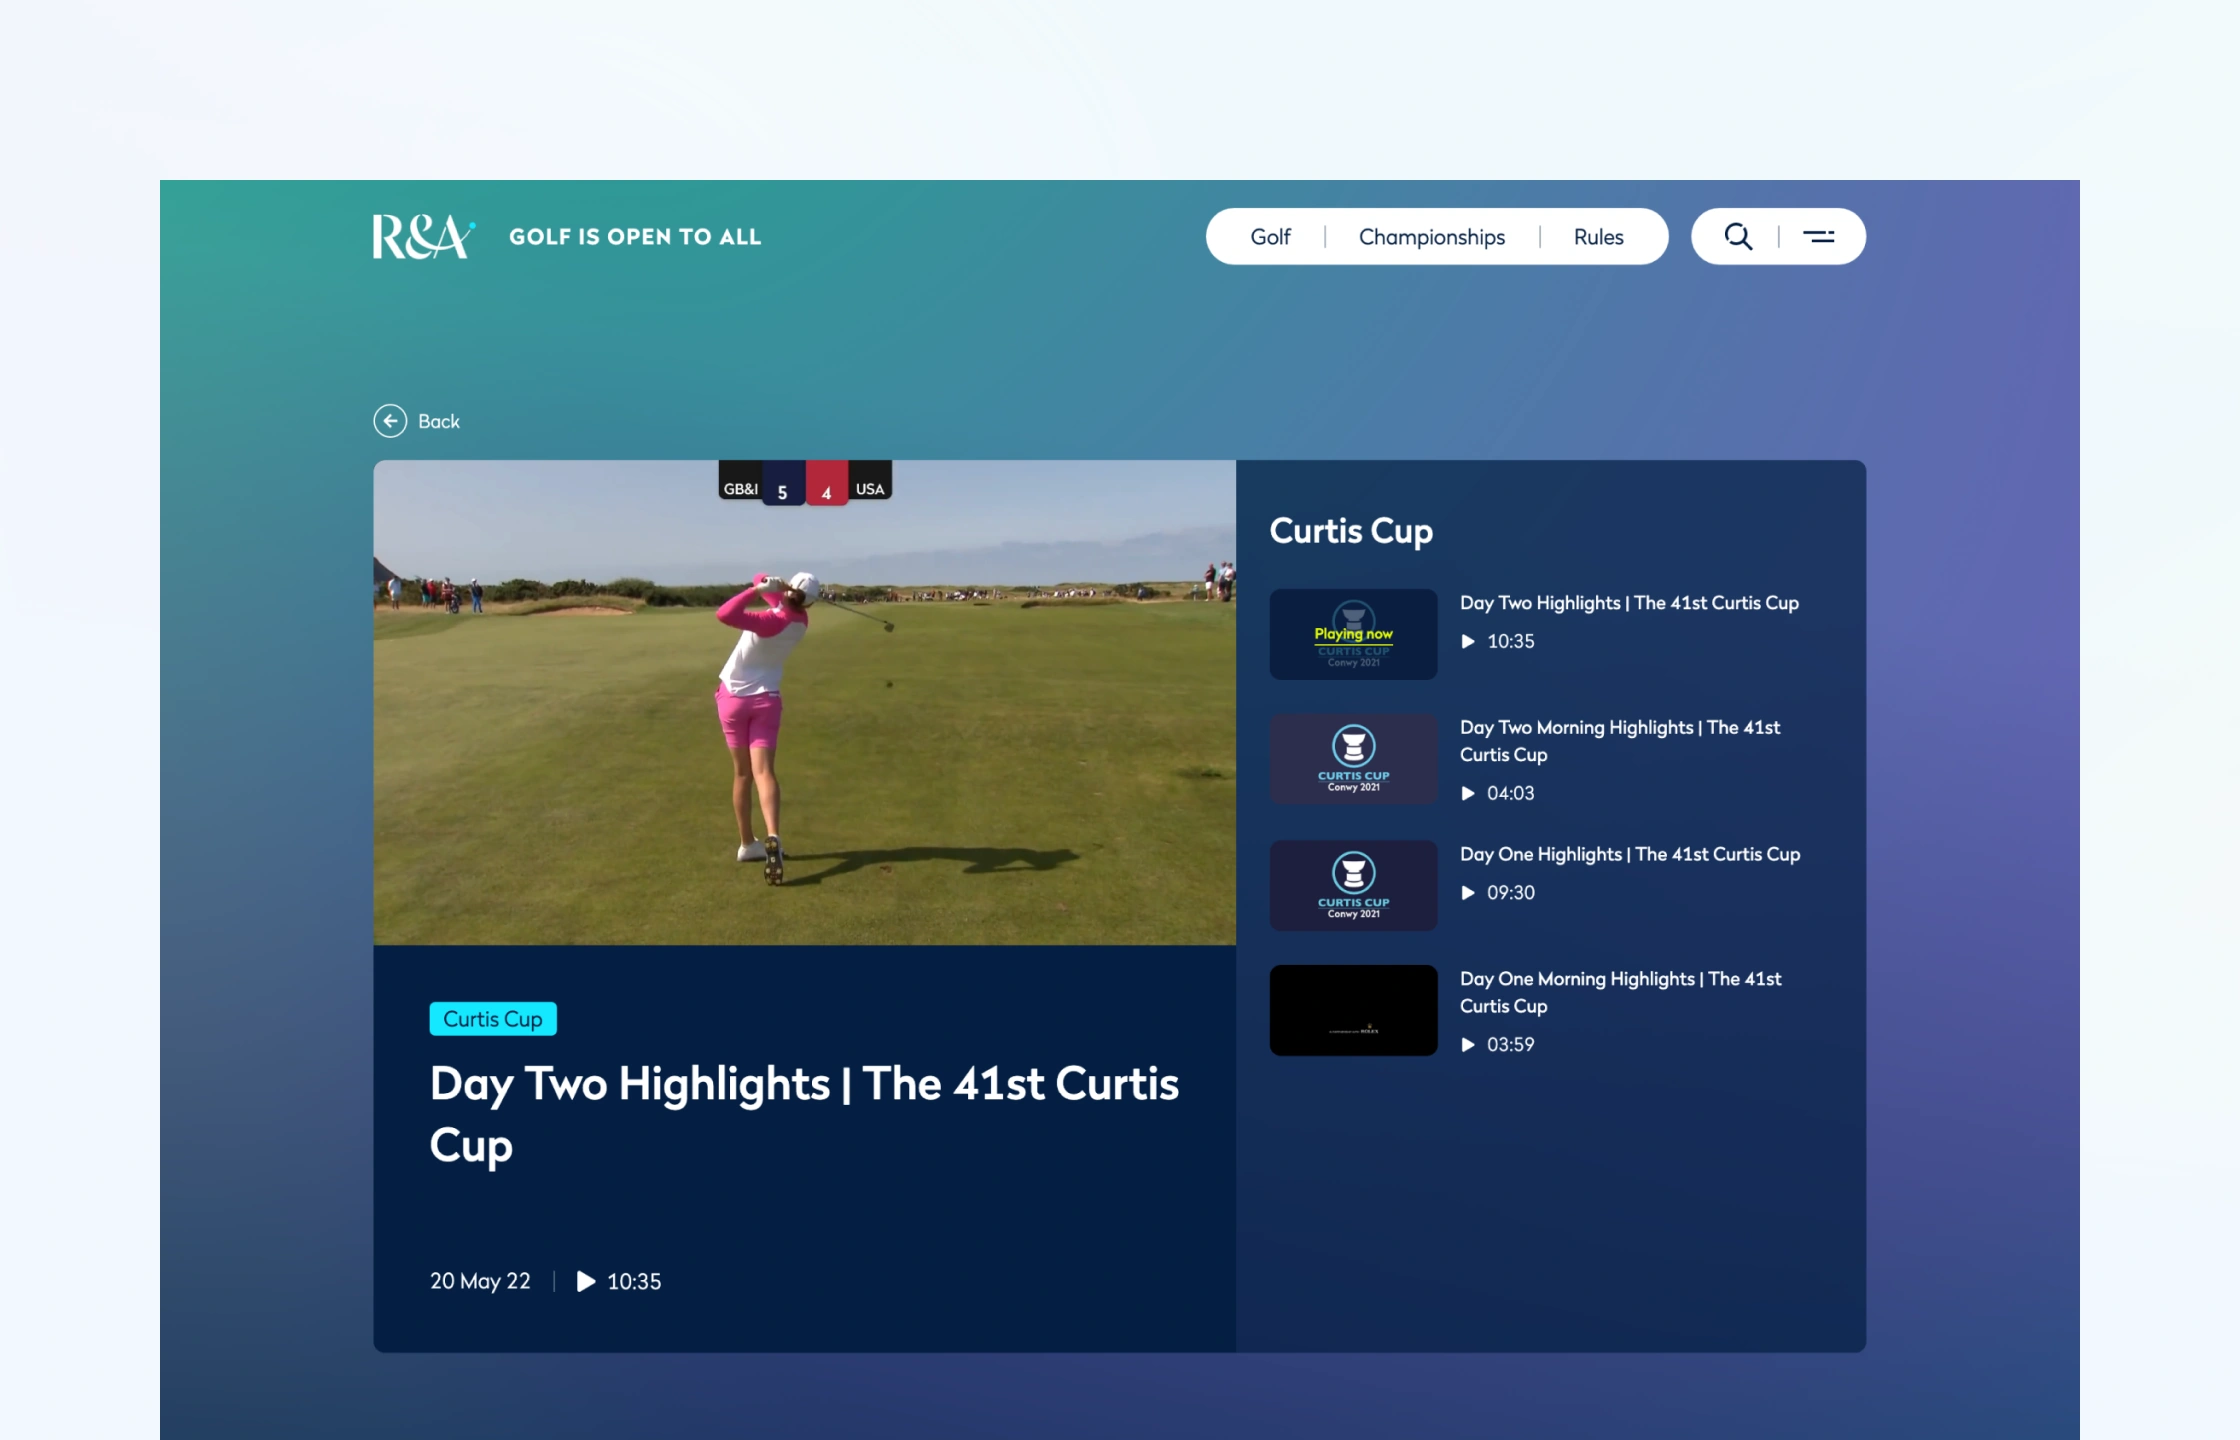Open Day One Highlights video title
The image size is (2240, 1440).
(x=1629, y=854)
